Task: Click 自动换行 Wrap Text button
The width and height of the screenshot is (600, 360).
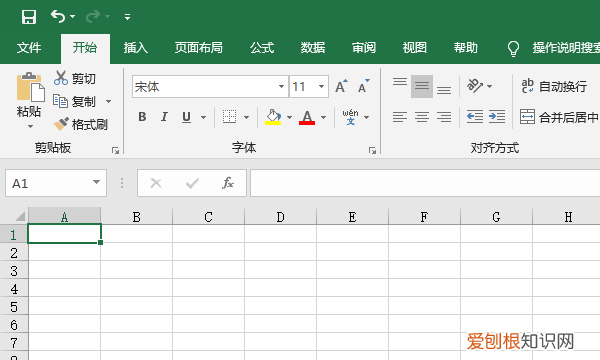Action: 554,86
